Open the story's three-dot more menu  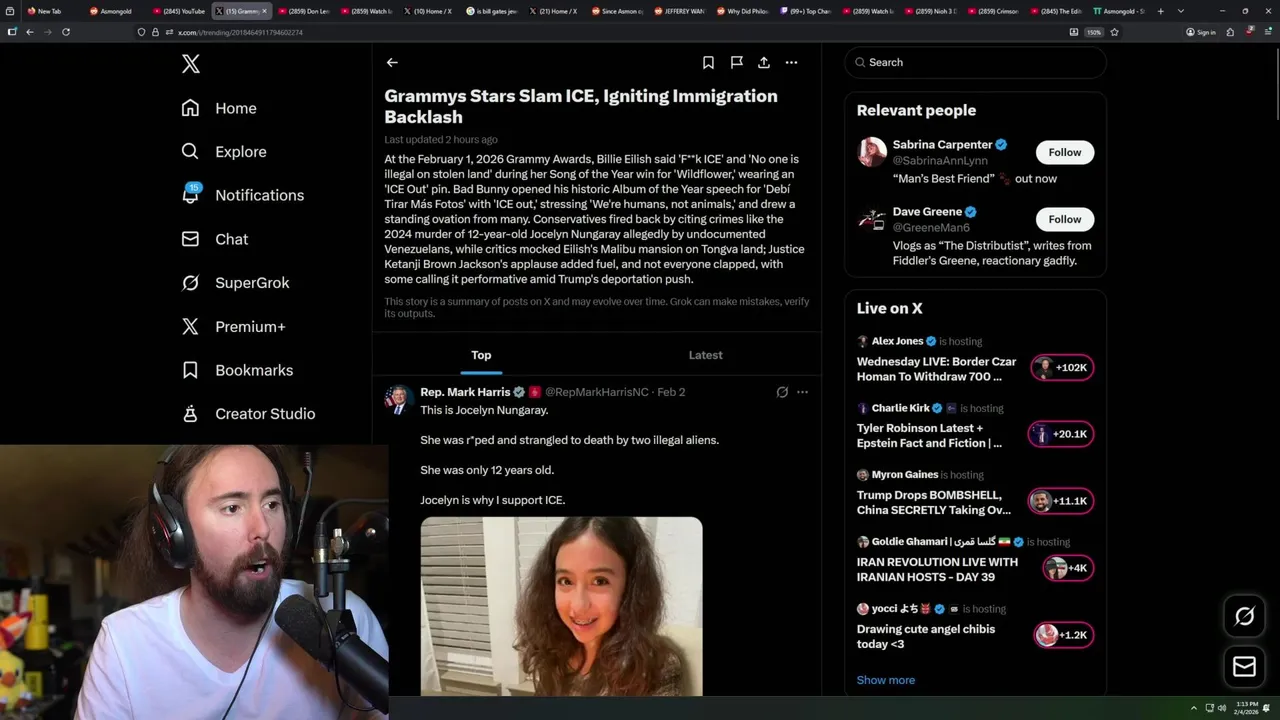(791, 62)
